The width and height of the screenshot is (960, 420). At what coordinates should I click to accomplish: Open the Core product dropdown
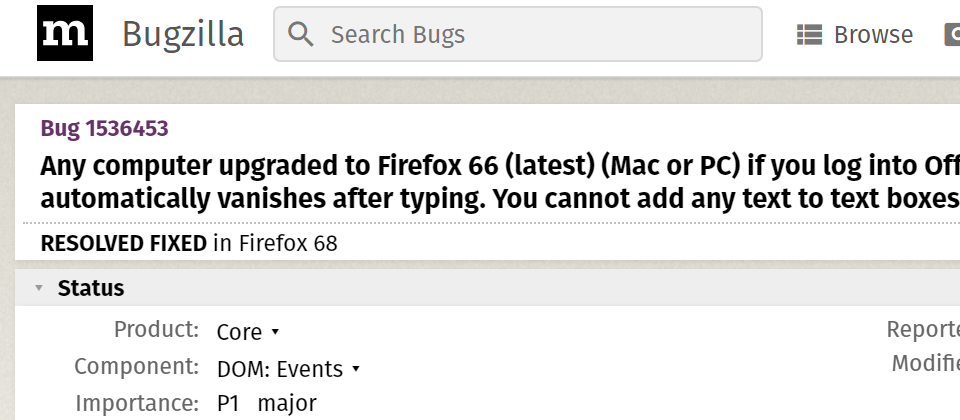point(248,332)
